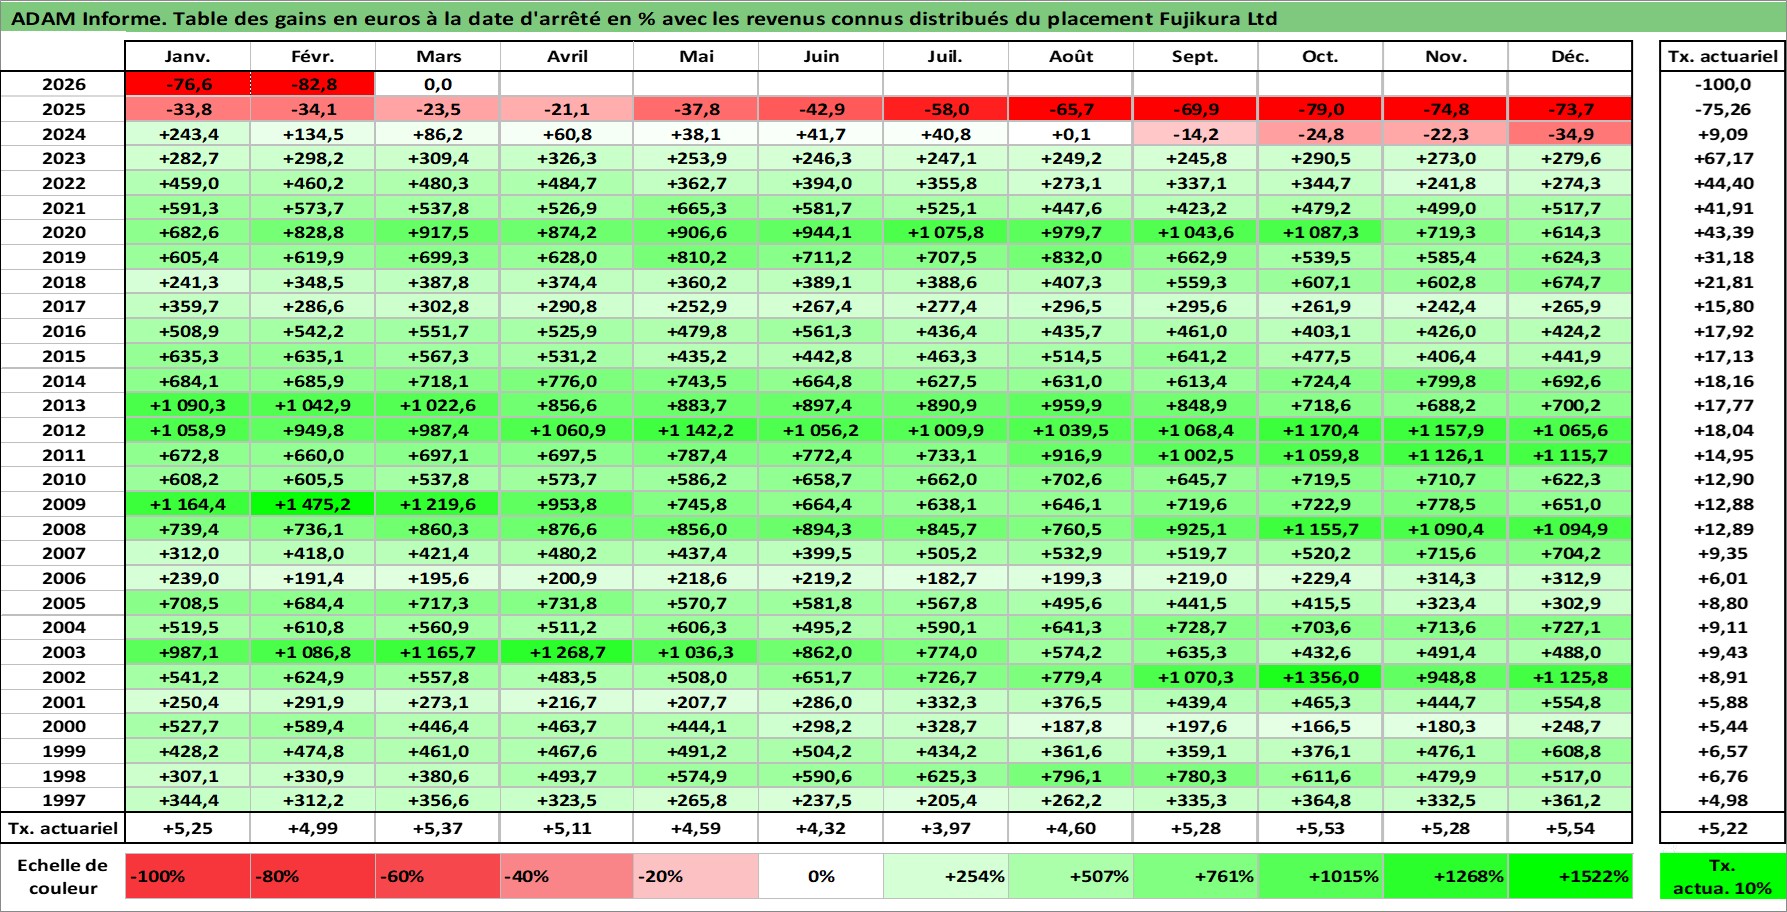Click the +187,8 cell
Screen dimensions: 1787x912
point(1071,726)
